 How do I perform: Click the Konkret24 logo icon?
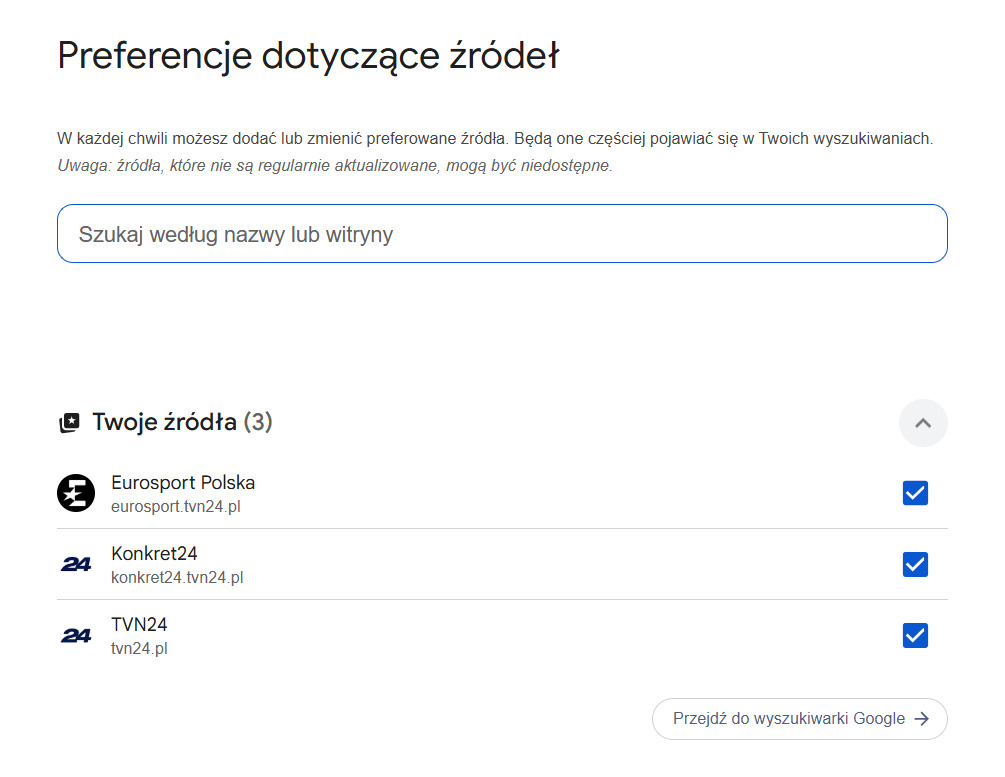[x=76, y=564]
